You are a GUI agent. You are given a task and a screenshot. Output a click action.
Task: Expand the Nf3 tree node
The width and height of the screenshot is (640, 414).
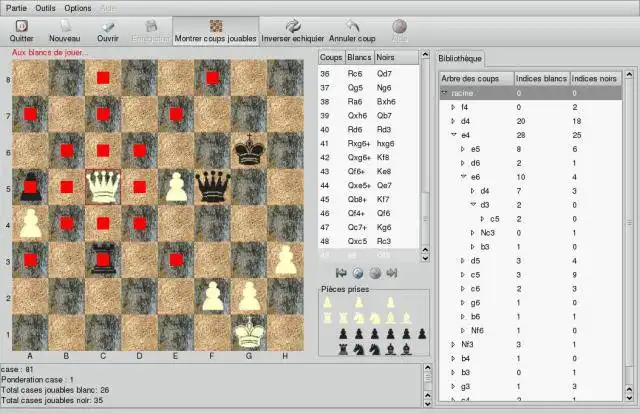453,345
